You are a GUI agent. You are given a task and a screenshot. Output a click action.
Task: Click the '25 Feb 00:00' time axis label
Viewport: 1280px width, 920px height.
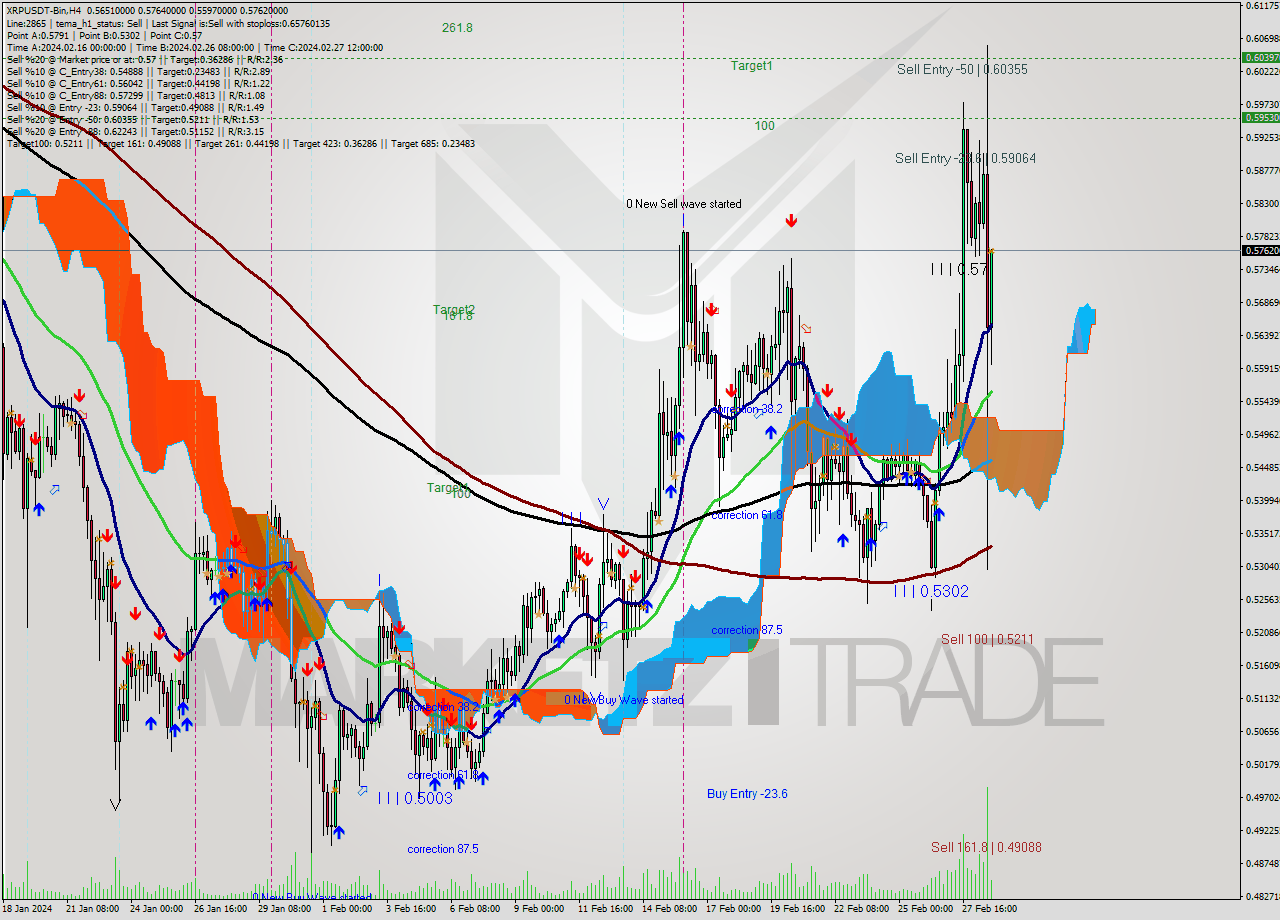pyautogui.click(x=925, y=909)
